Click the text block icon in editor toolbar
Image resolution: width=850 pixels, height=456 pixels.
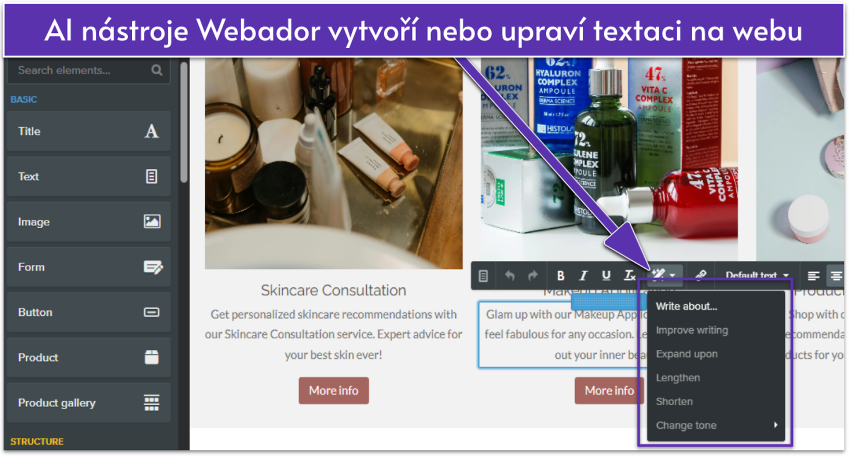pos(484,276)
